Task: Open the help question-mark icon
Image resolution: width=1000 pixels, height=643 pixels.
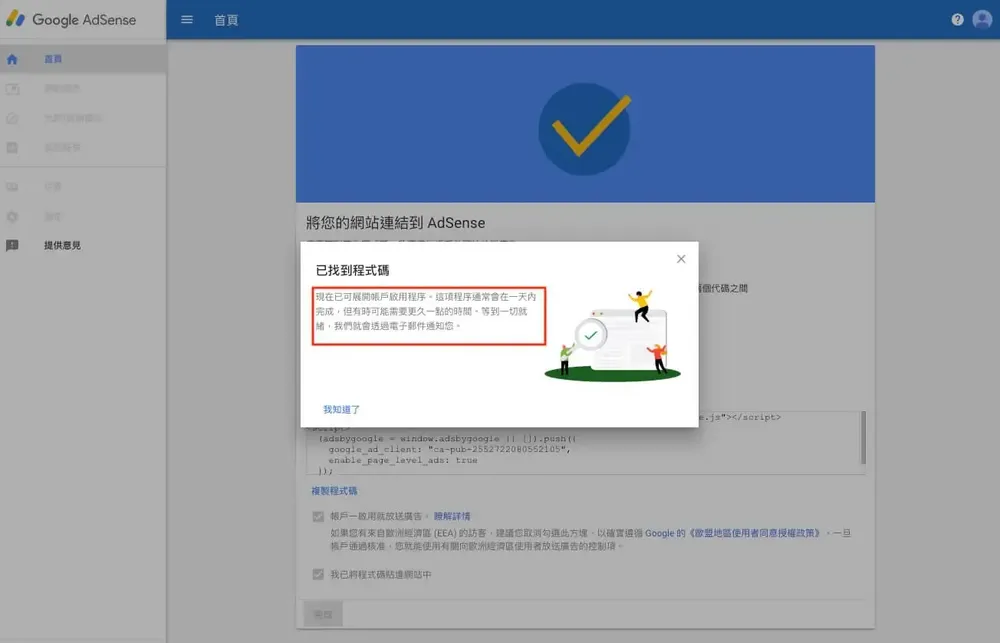Action: pos(957,20)
